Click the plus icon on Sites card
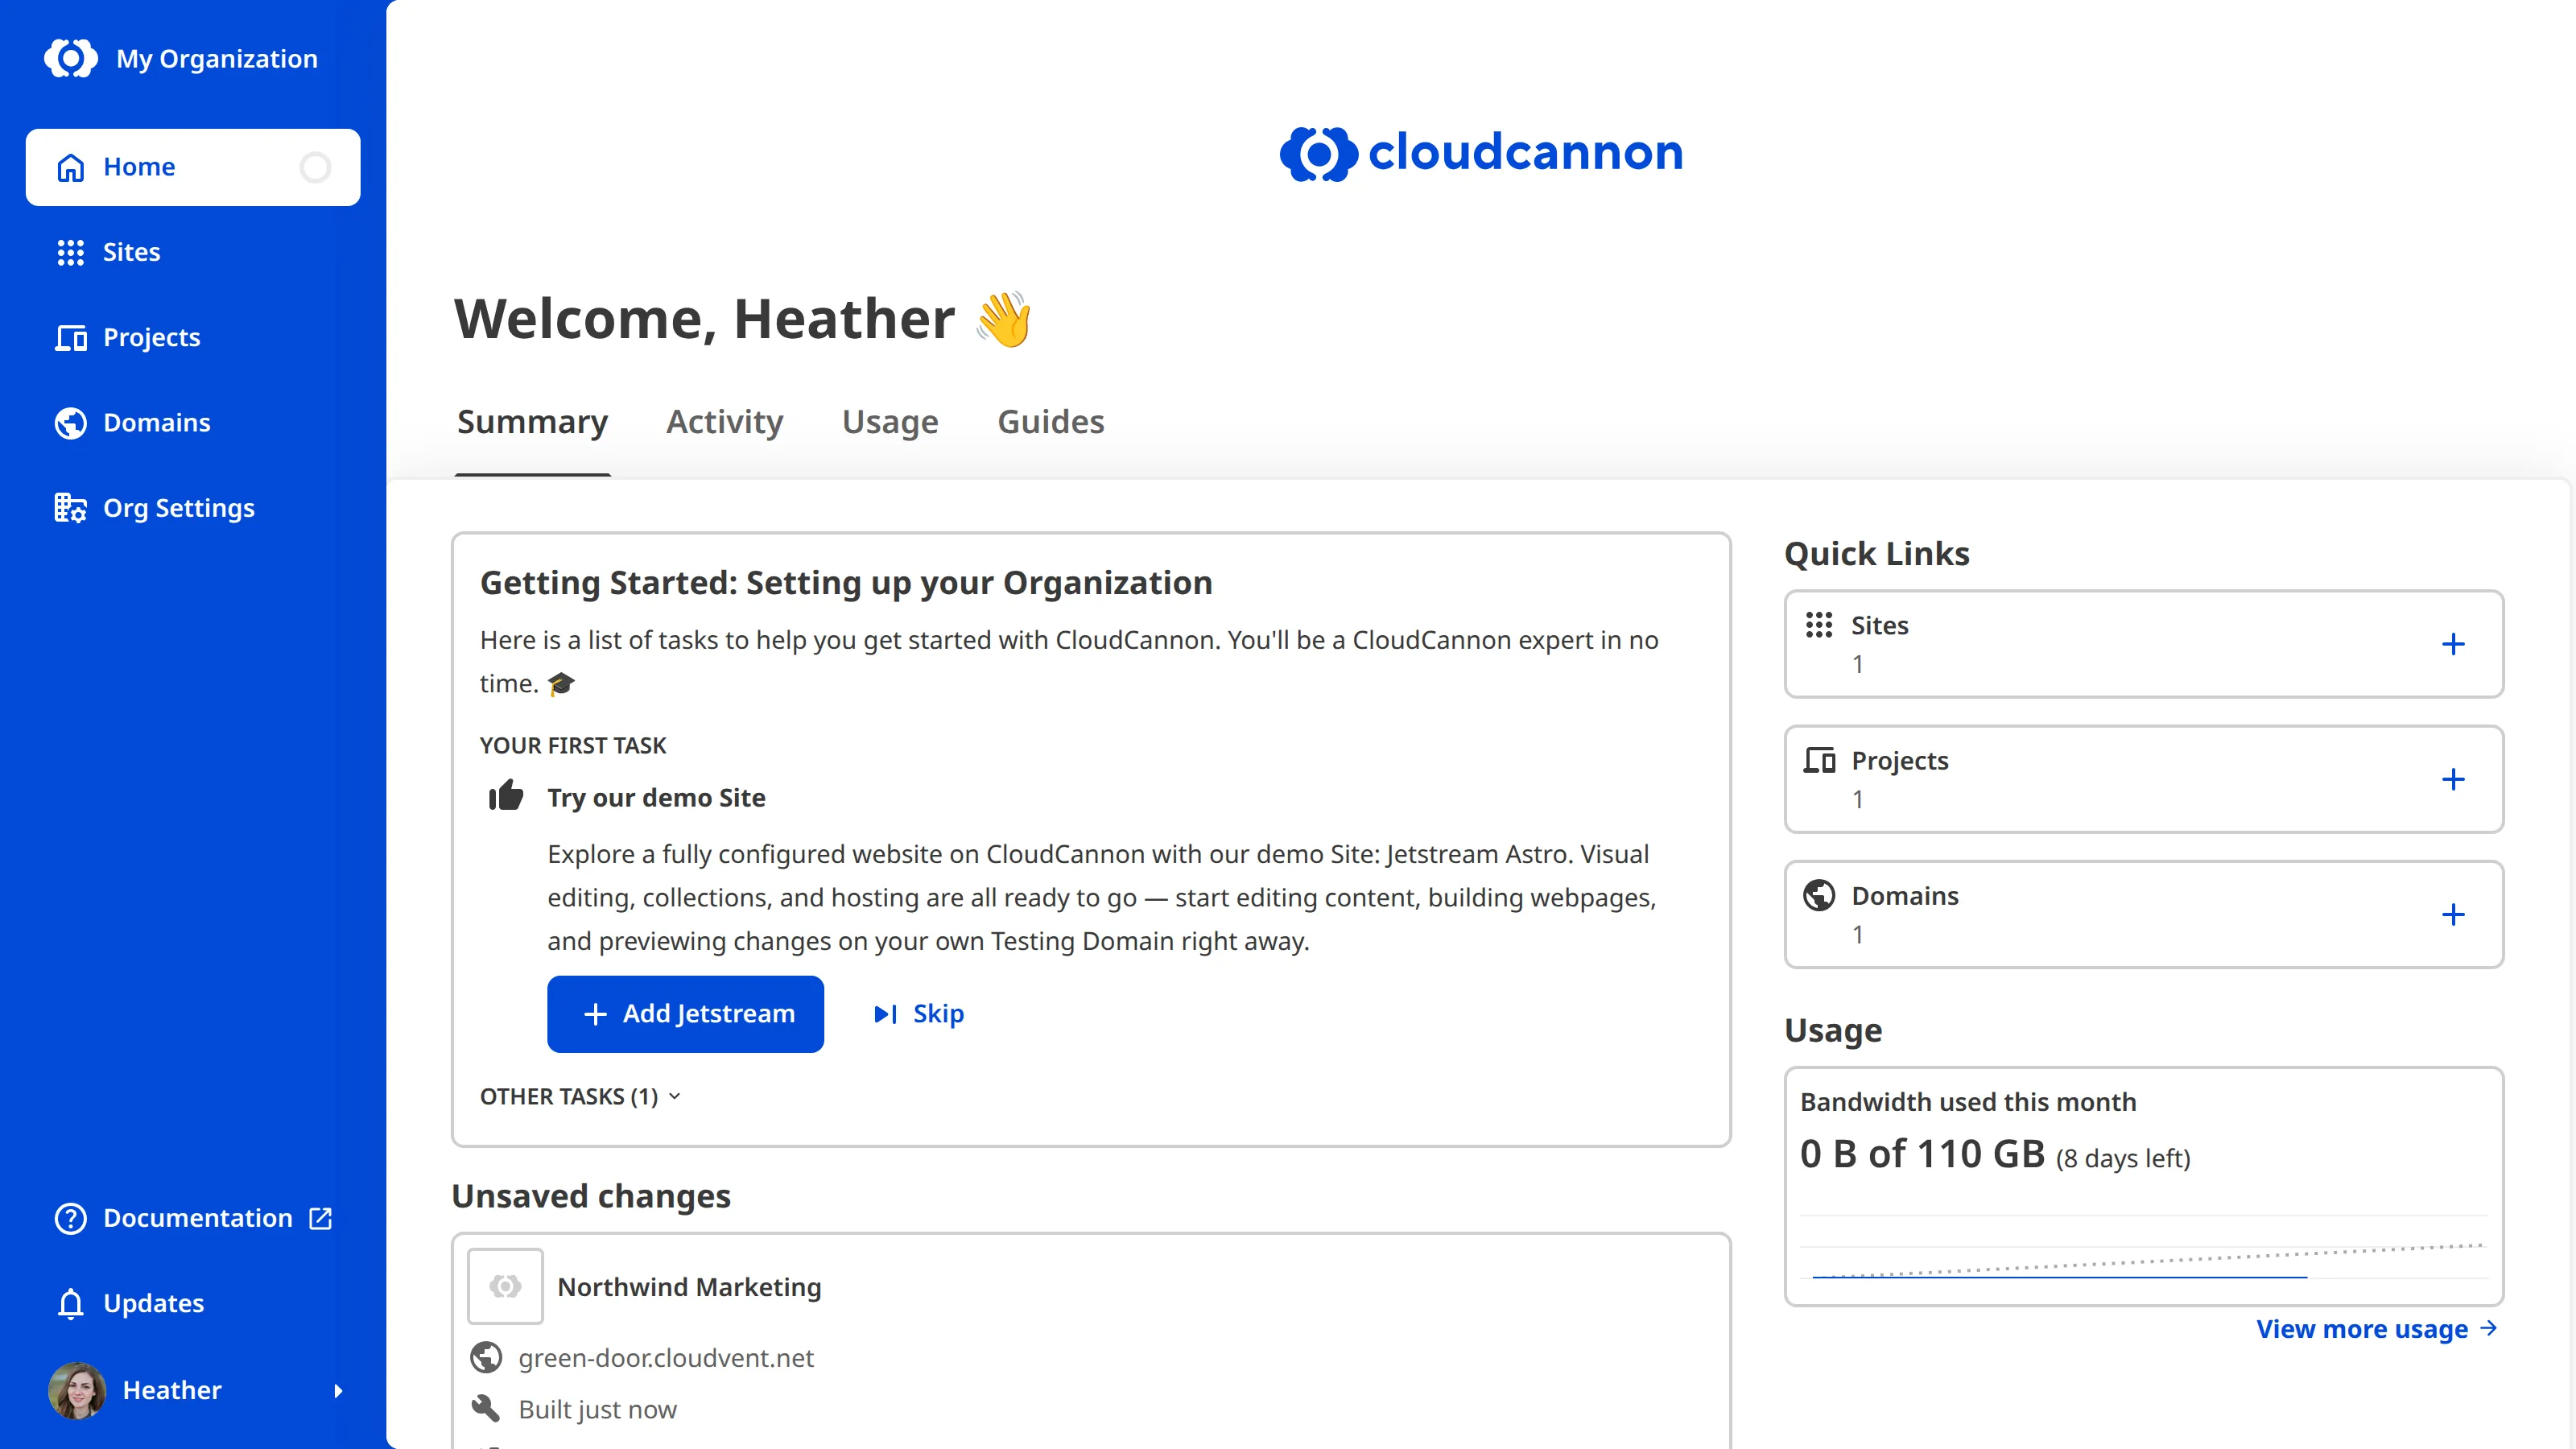This screenshot has height=1449, width=2576. [x=2452, y=644]
